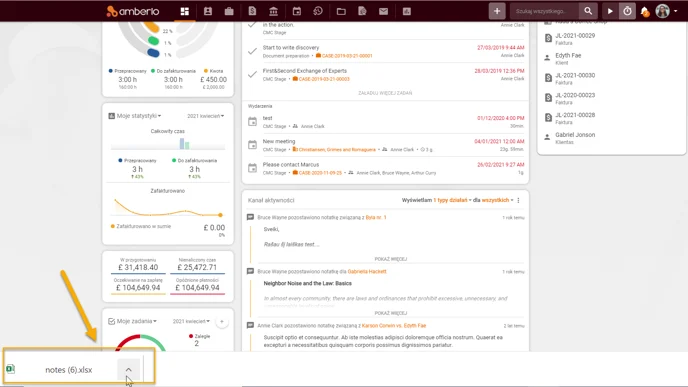Click the Całkowity czas bar chart

coord(168,143)
